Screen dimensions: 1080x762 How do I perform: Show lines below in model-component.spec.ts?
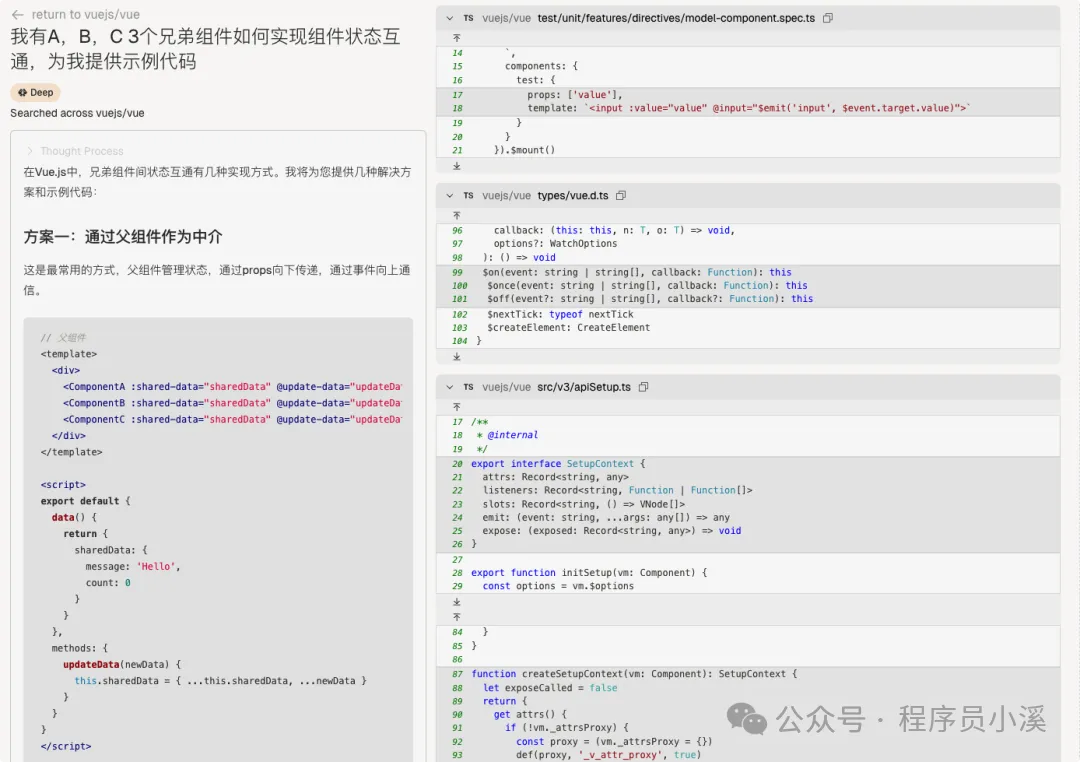457,166
